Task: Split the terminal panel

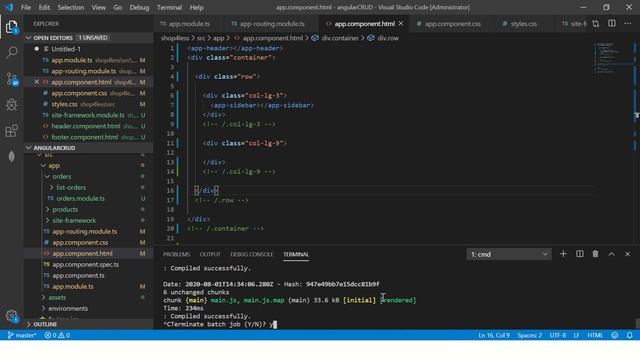Action: coord(580,254)
